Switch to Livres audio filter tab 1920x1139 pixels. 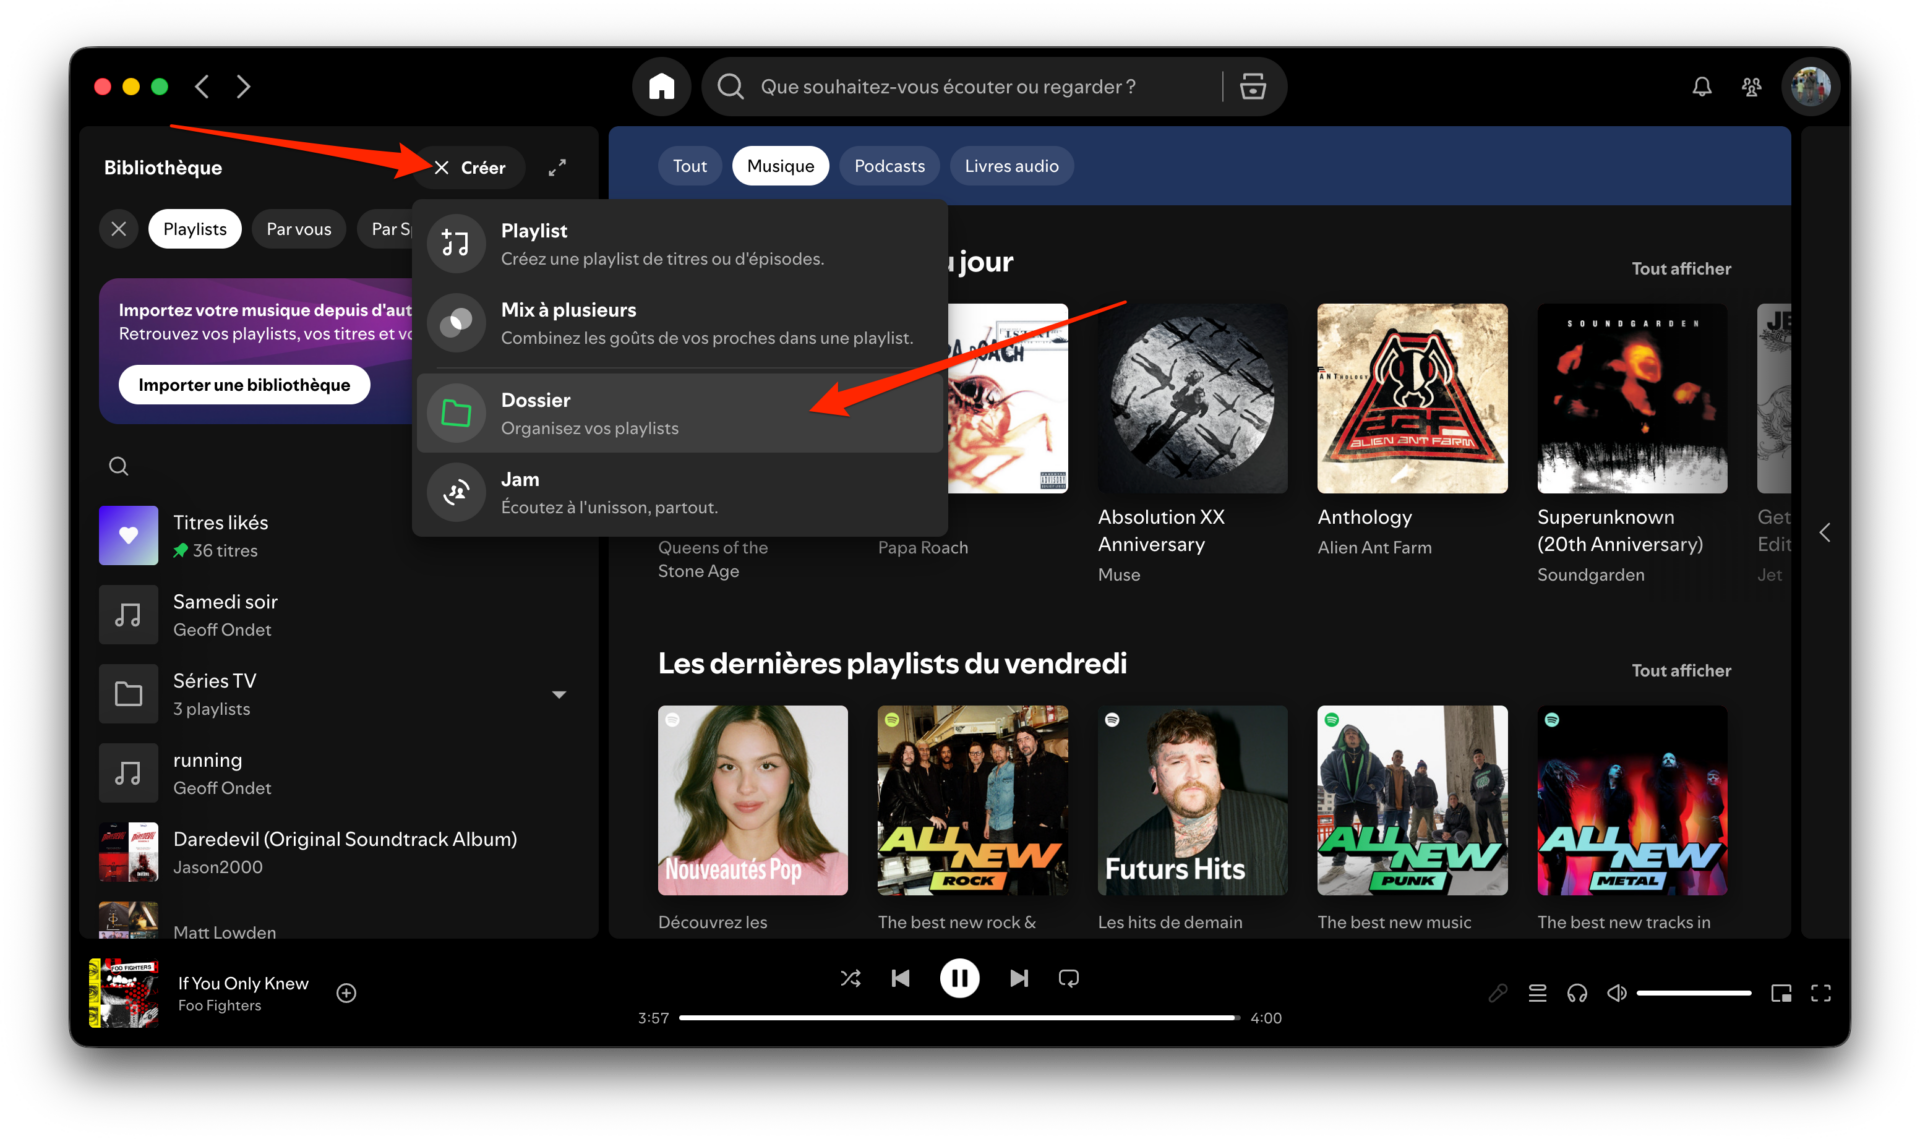coord(1011,166)
